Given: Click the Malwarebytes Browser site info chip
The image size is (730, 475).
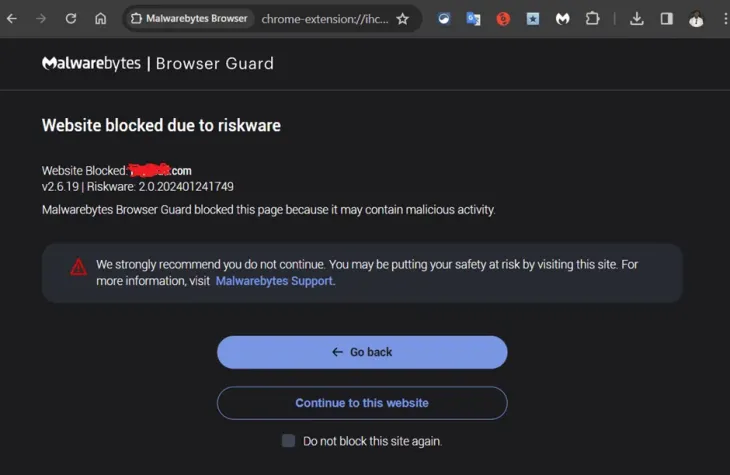Looking at the screenshot, I should coord(189,19).
